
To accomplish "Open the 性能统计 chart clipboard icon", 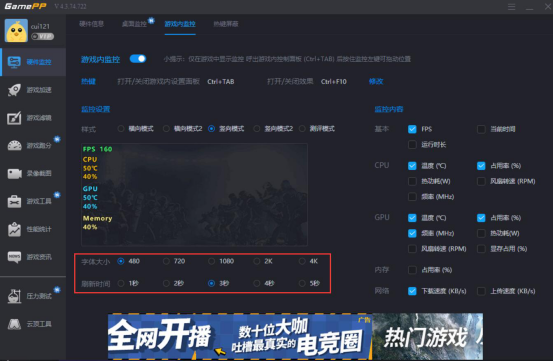I will click(x=14, y=229).
